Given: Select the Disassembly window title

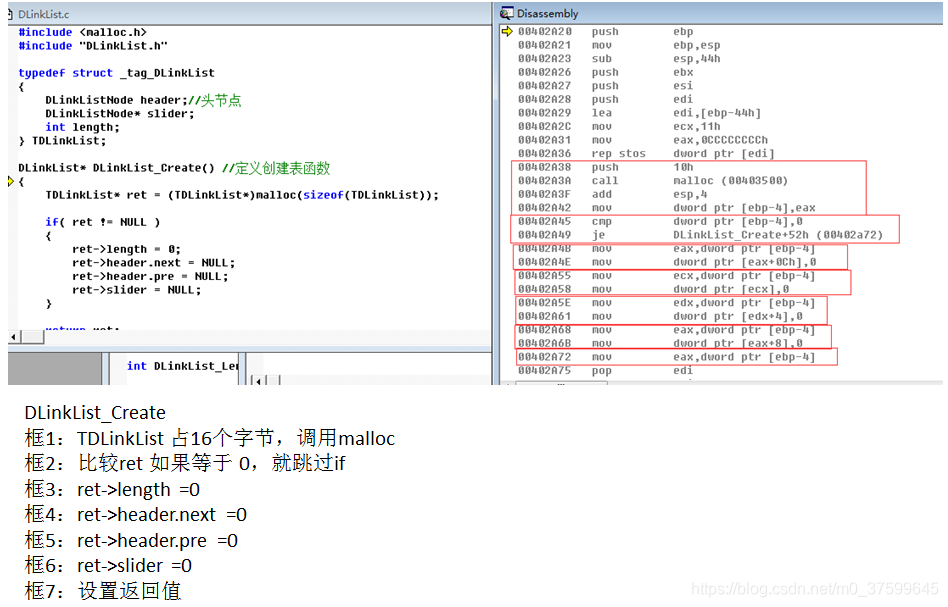Looking at the screenshot, I should coord(547,13).
